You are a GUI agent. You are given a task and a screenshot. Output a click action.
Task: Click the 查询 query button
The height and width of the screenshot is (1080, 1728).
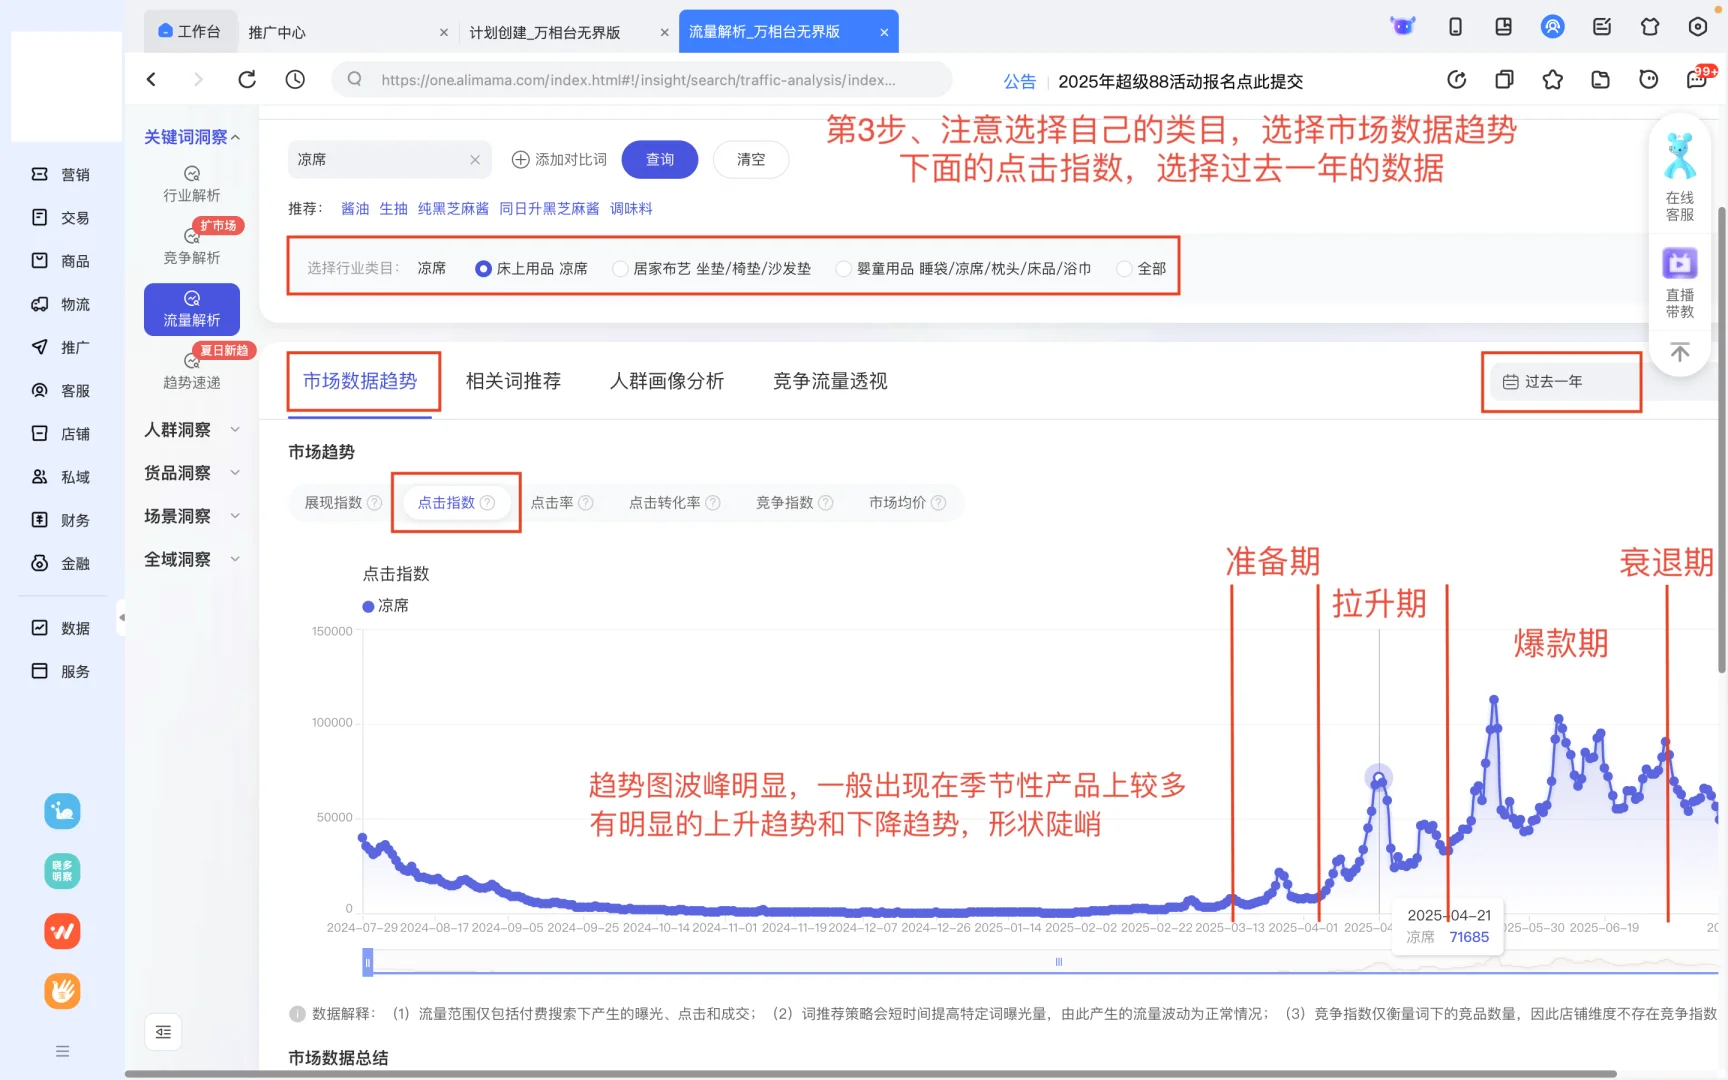660,159
